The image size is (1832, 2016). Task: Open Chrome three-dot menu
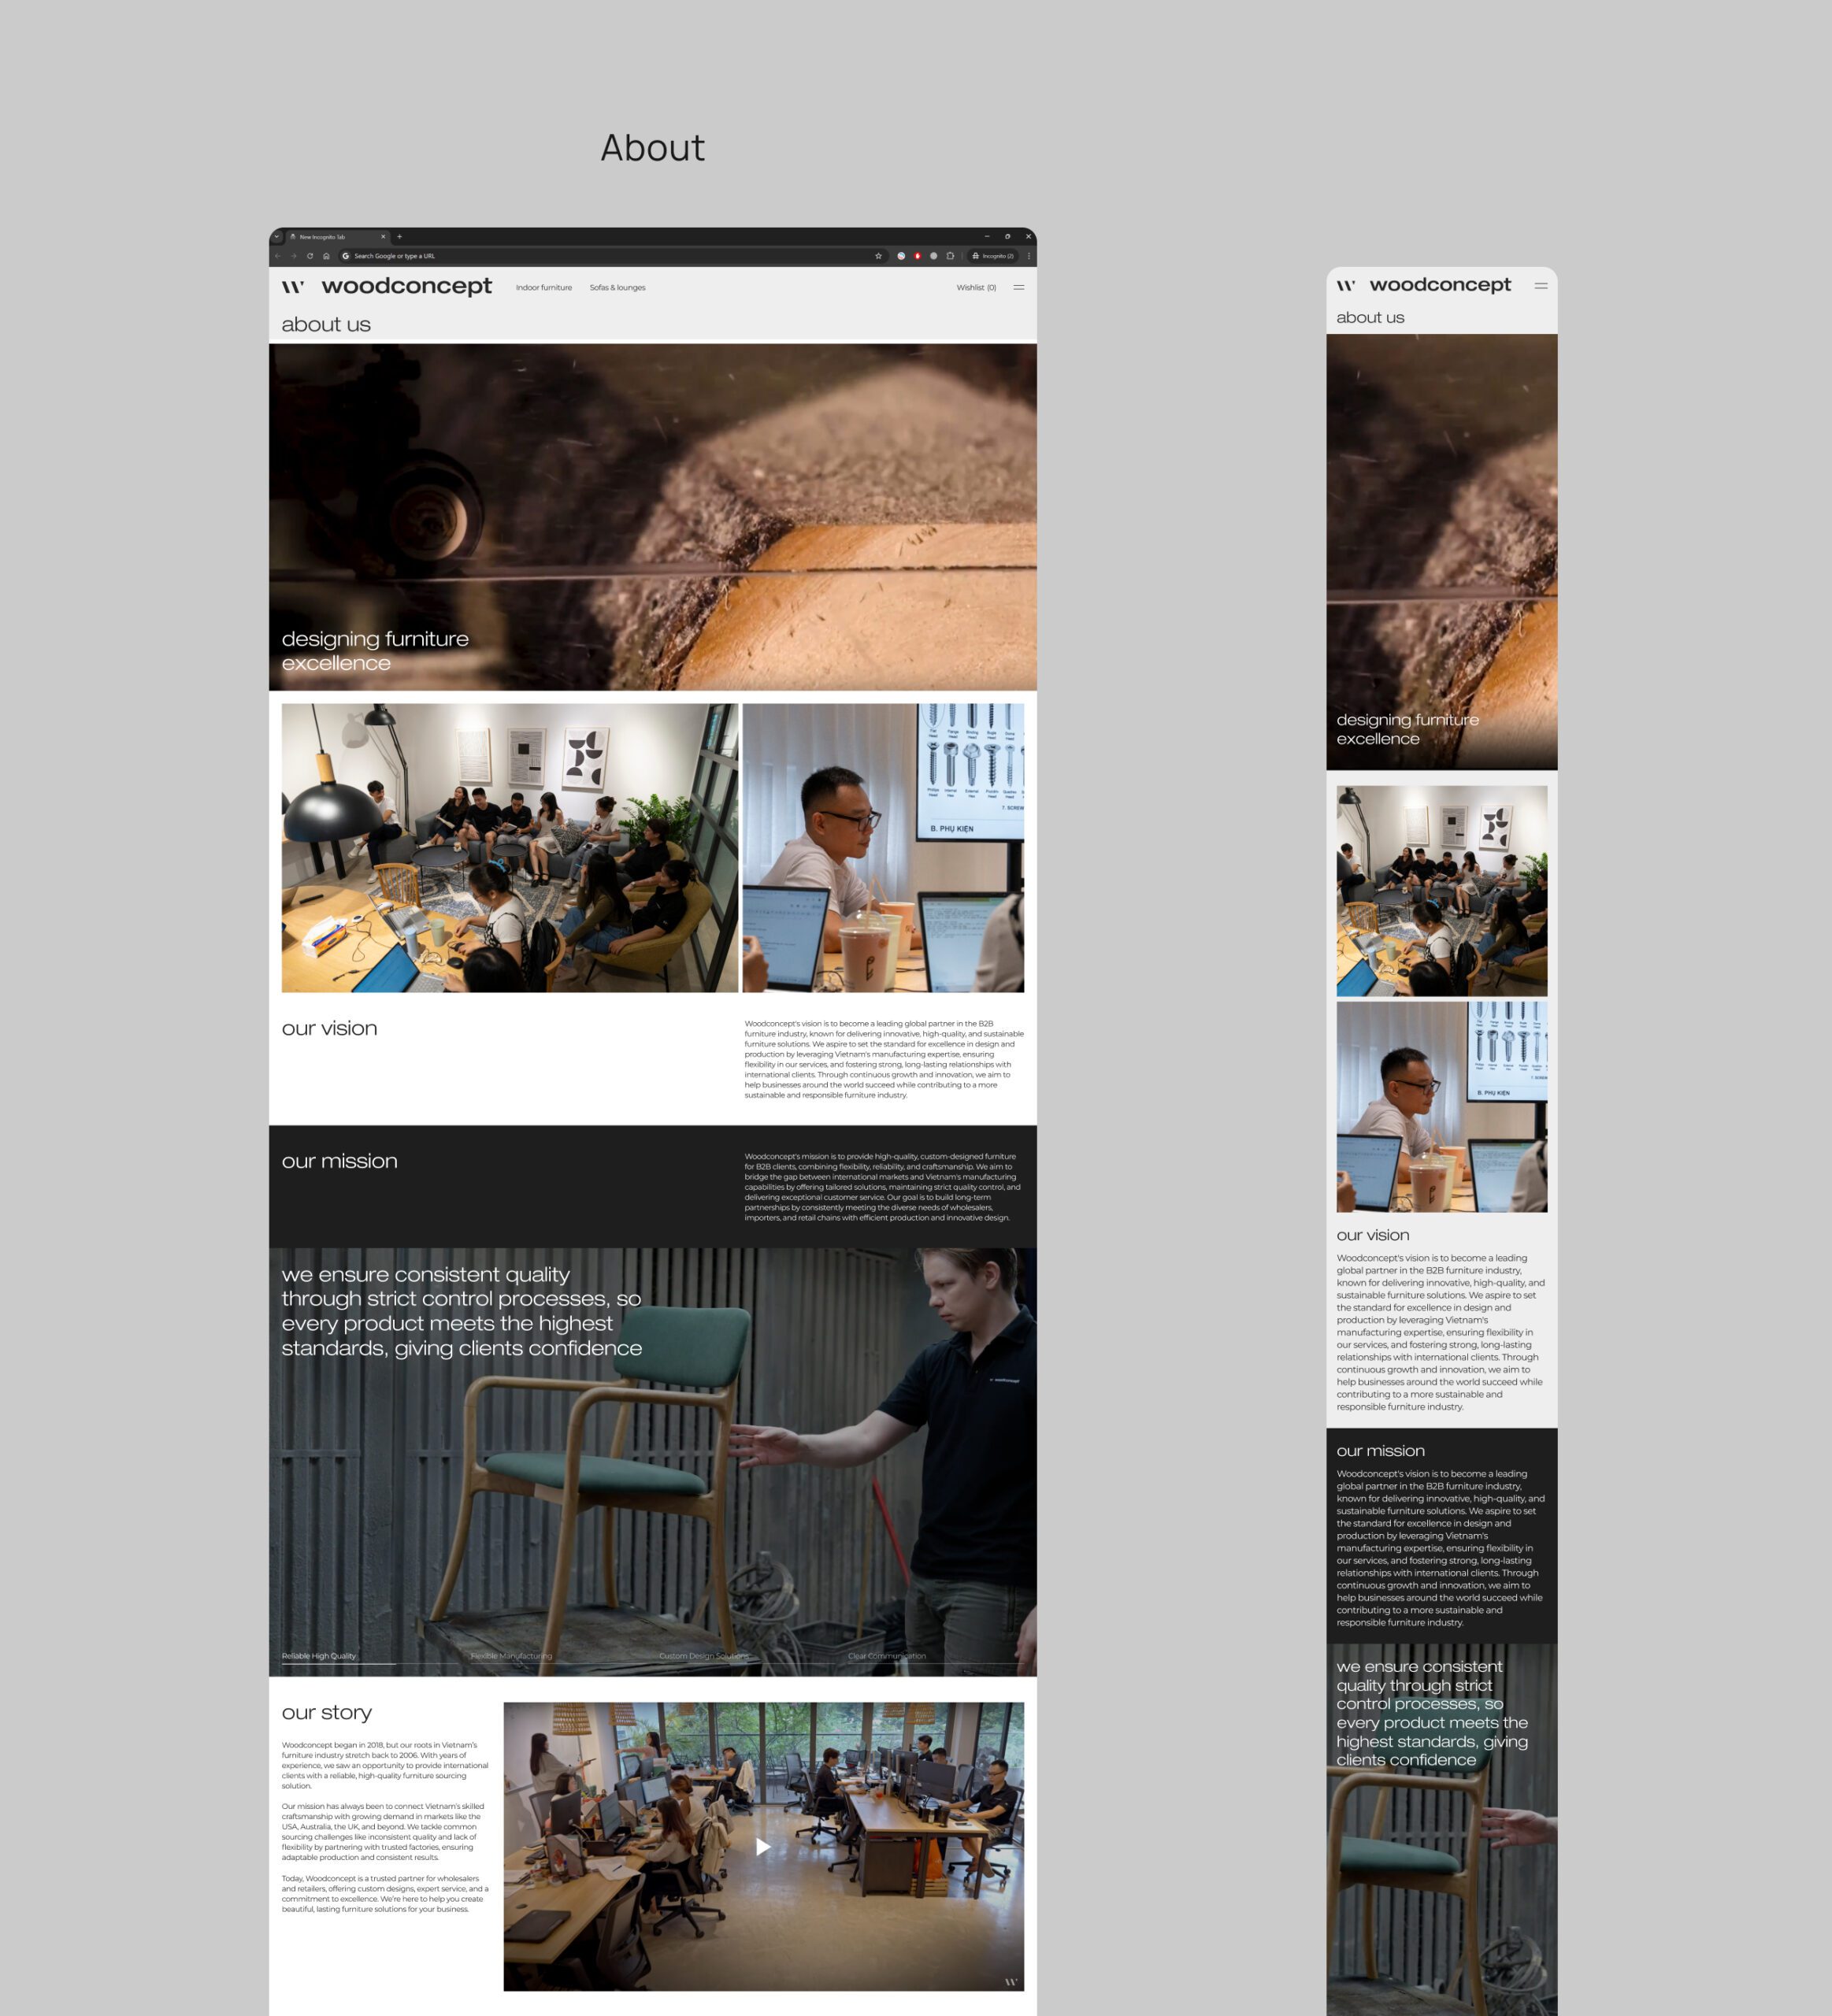1028,256
